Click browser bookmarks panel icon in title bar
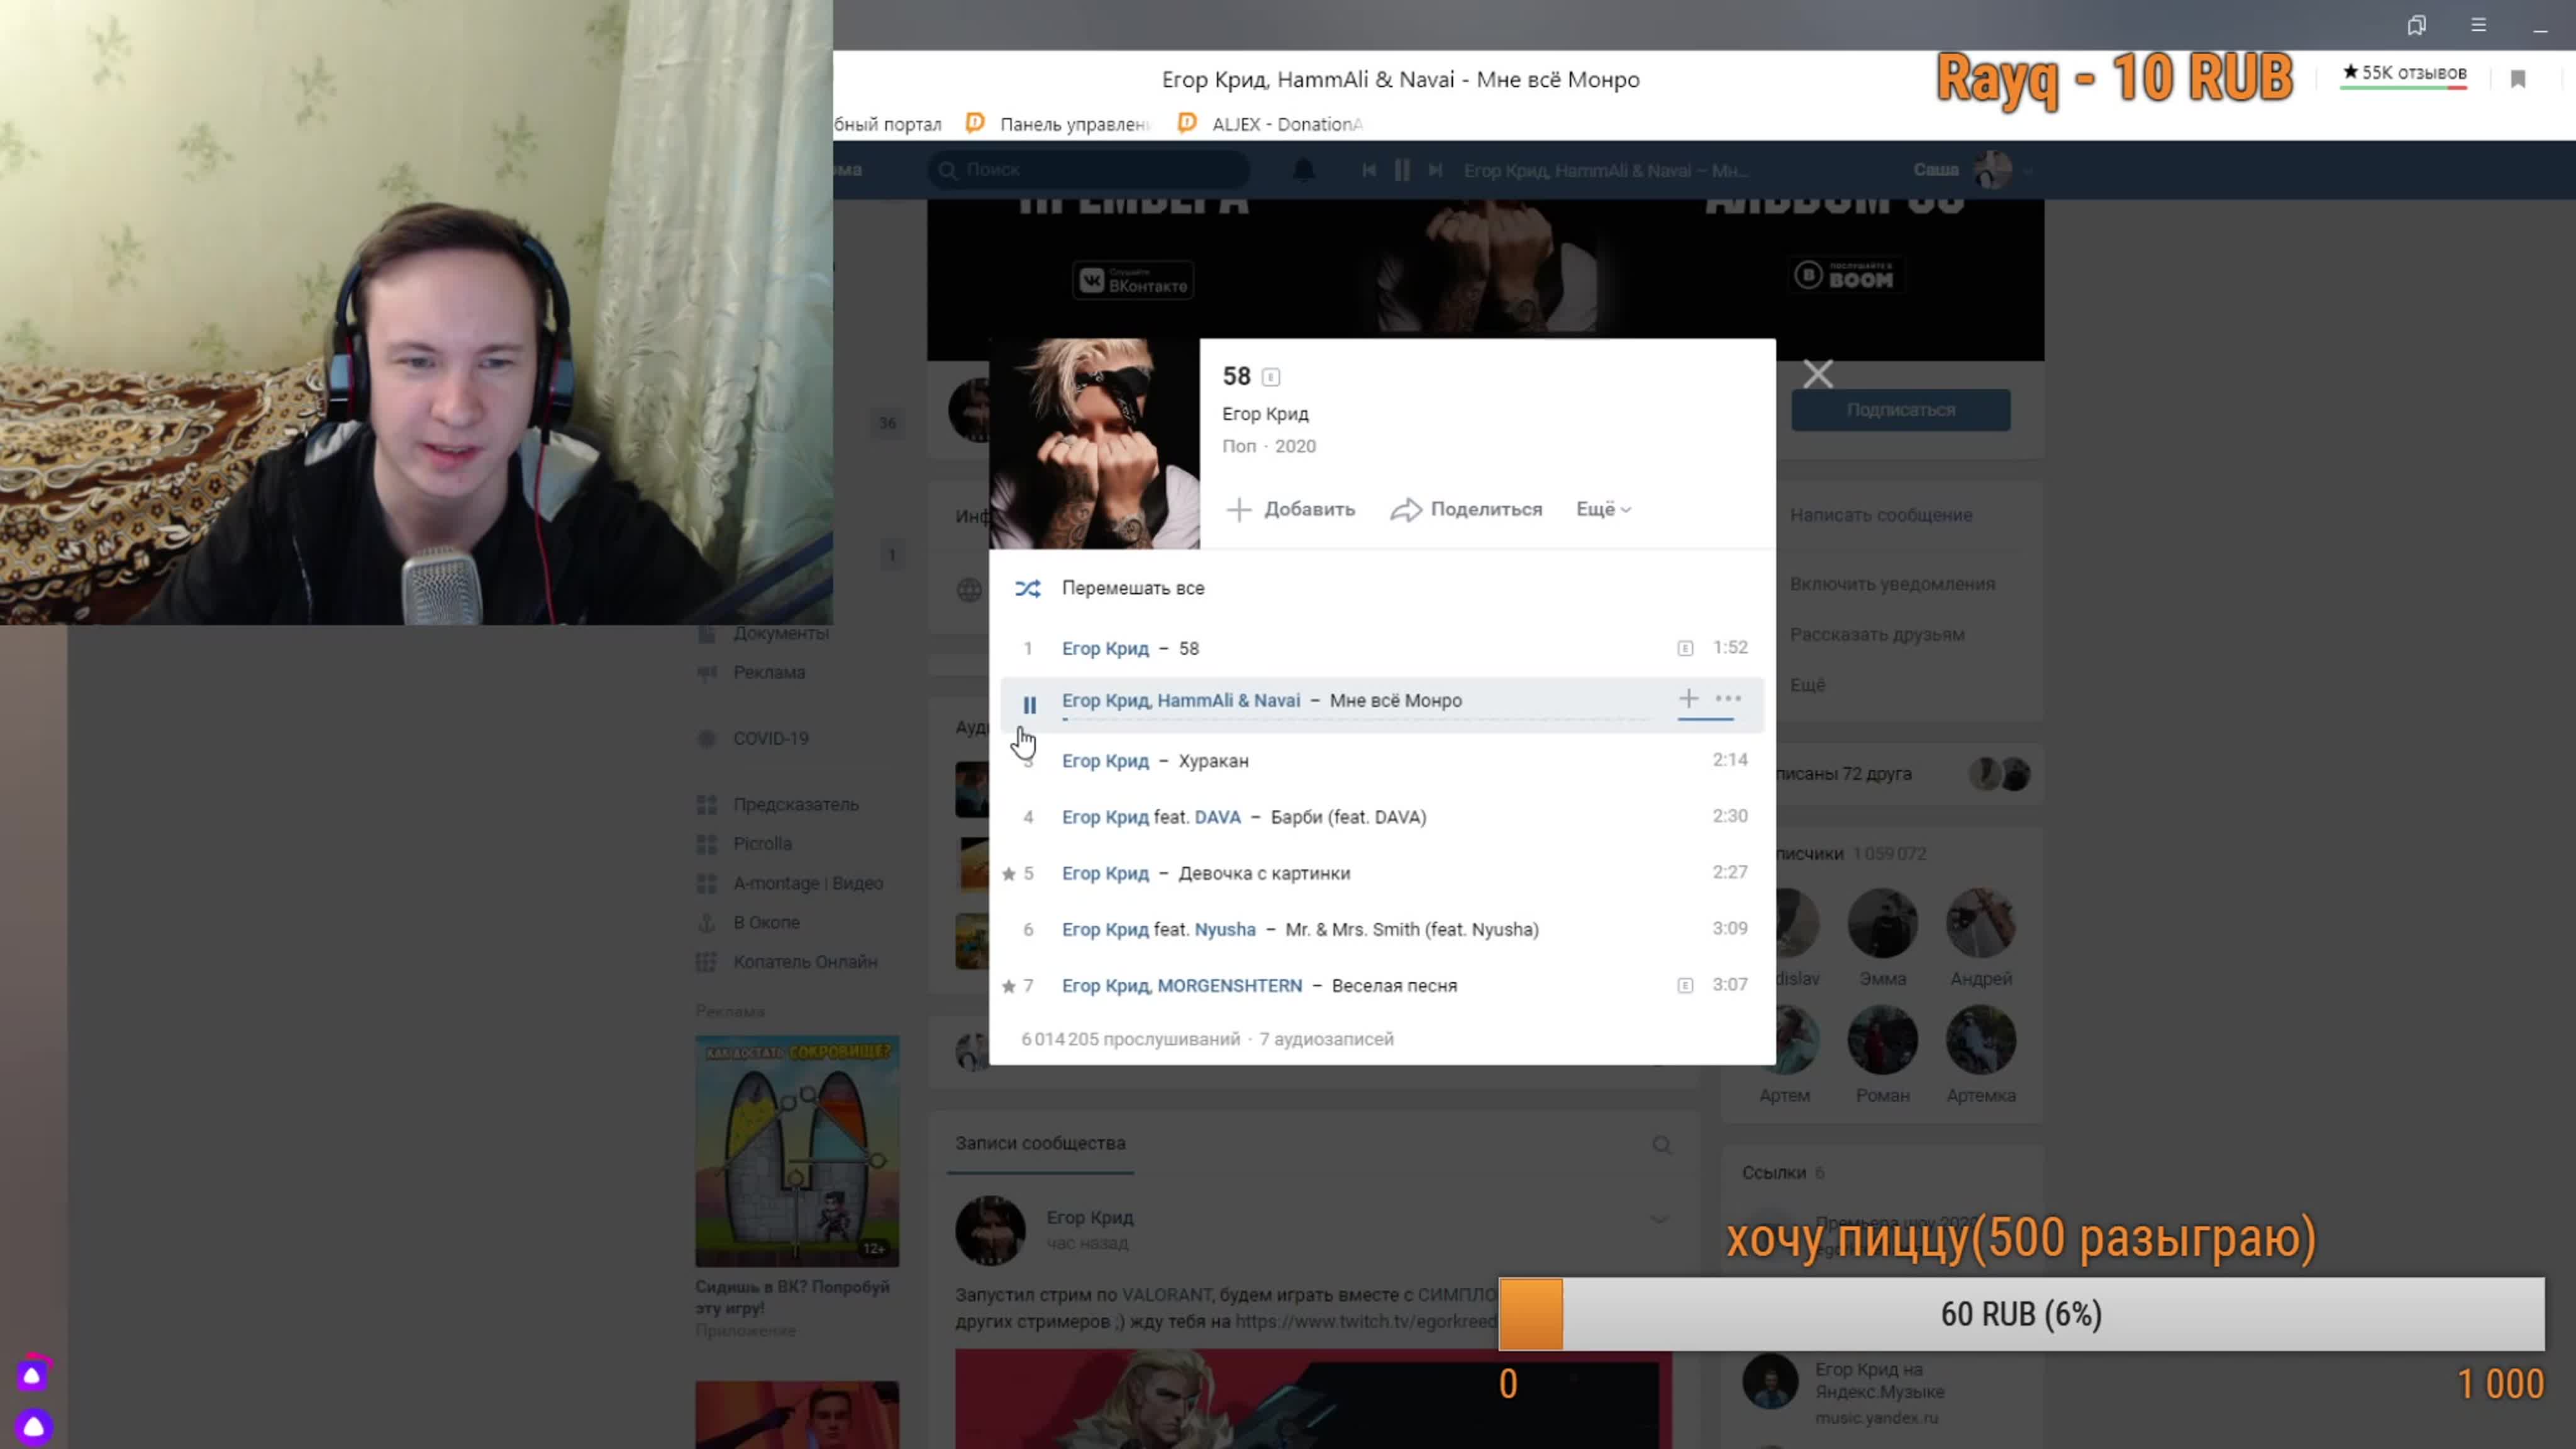The height and width of the screenshot is (1449, 2576). coord(2416,25)
